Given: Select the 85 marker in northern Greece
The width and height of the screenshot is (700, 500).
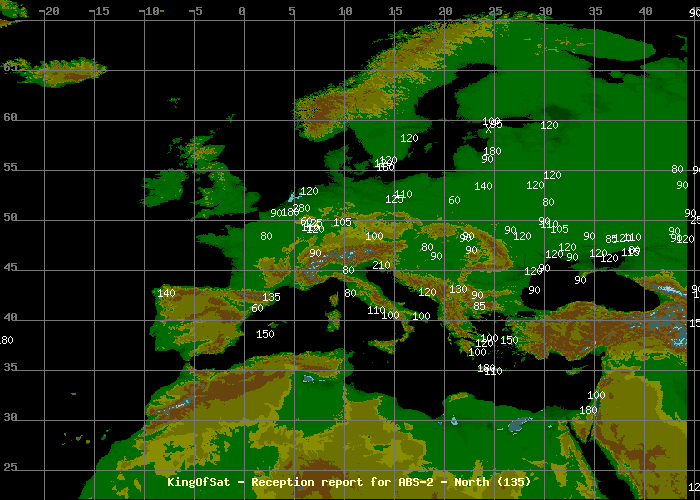Looking at the screenshot, I should pos(480,306).
